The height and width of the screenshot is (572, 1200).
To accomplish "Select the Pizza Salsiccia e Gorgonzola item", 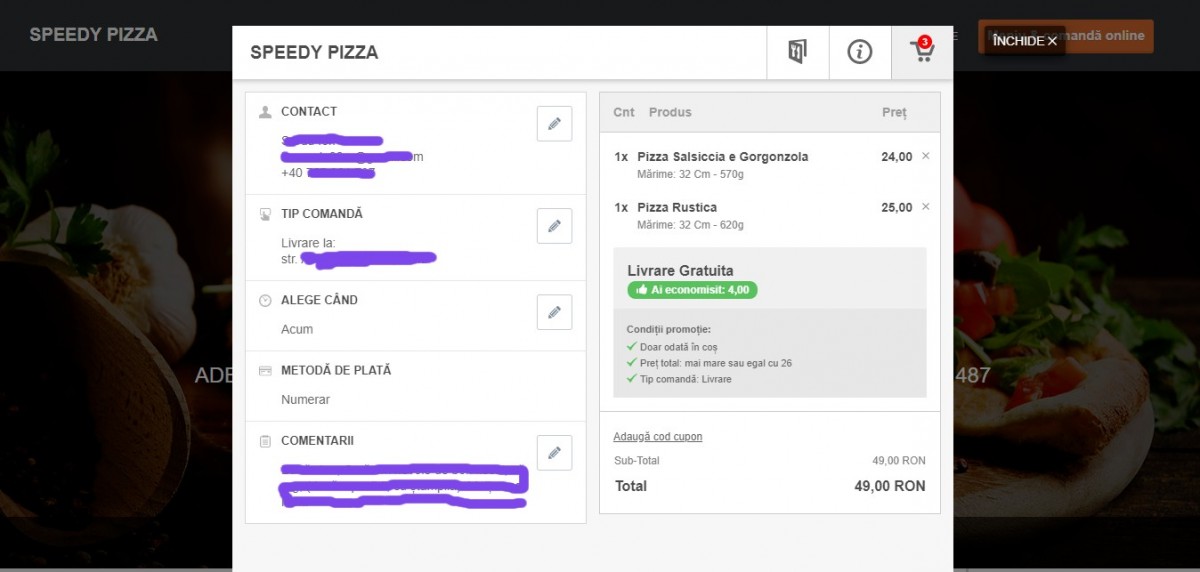I will click(x=722, y=157).
